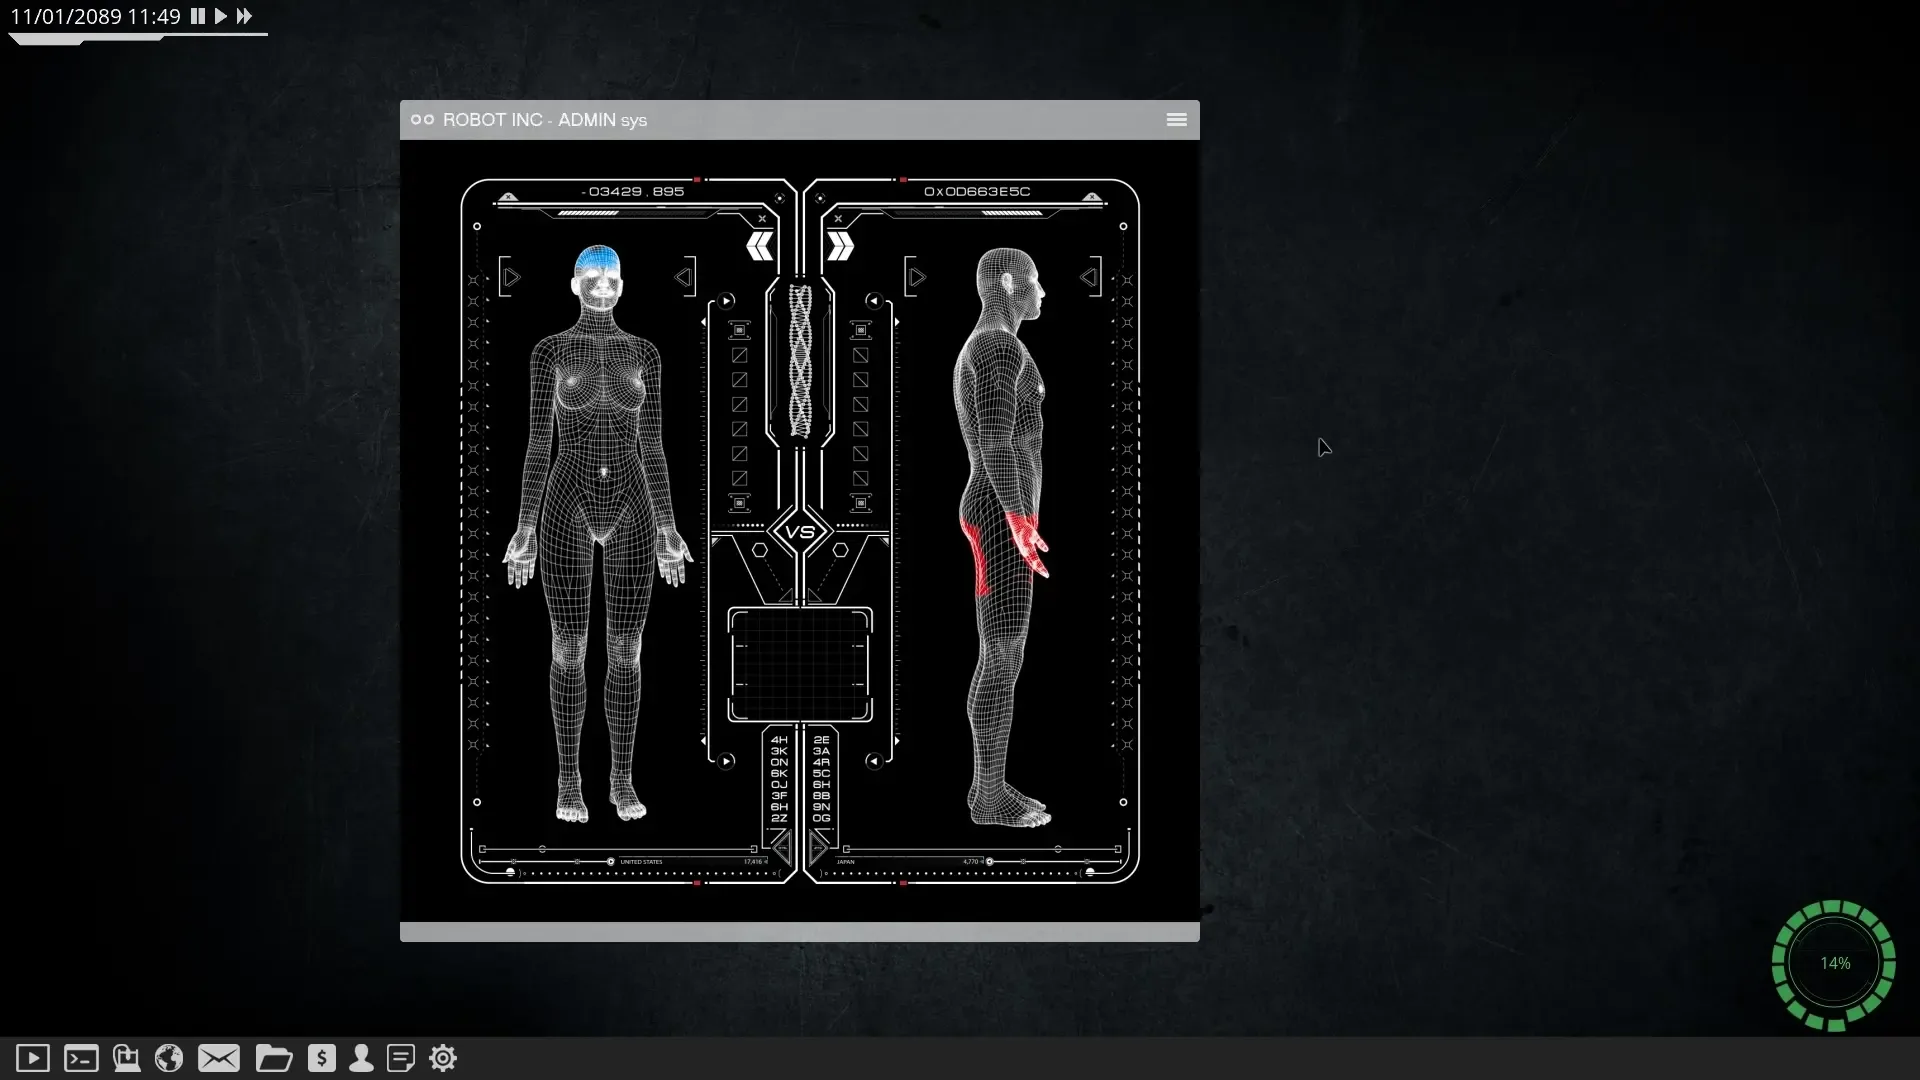Open the settings gear icon

[x=443, y=1058]
